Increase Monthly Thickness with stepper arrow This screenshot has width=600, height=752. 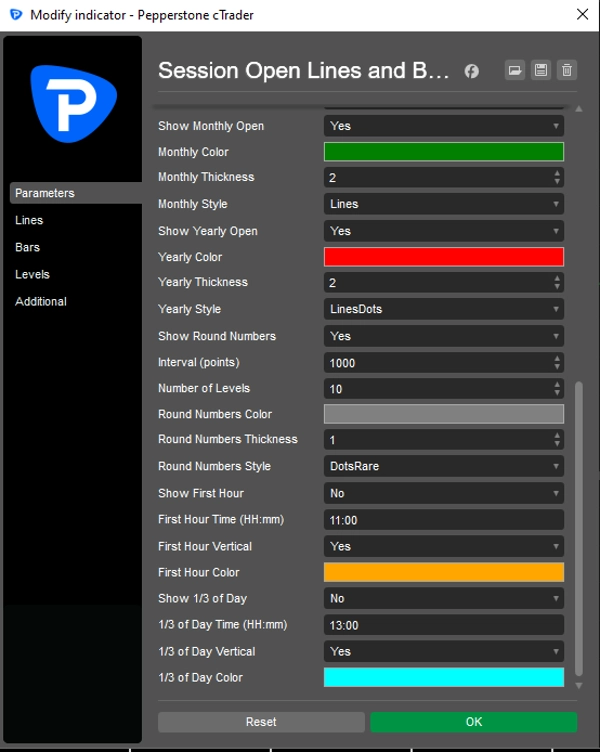[x=557, y=173]
